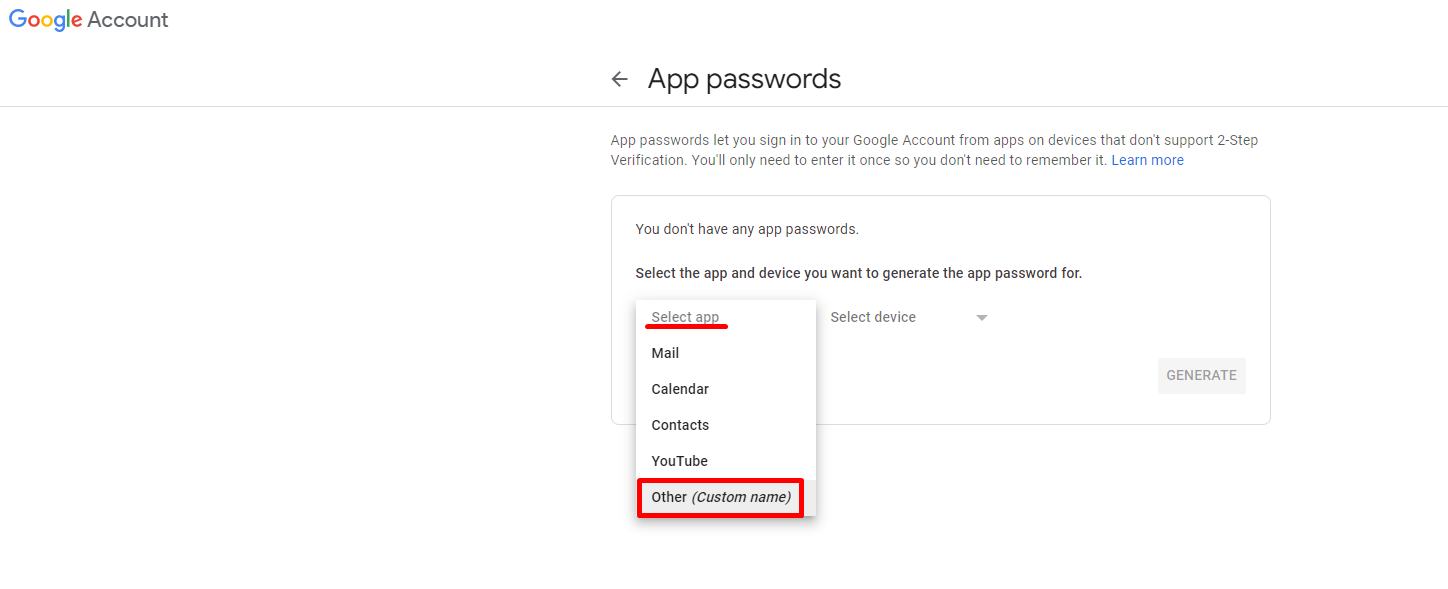Open the Select device dropdown
1448x589 pixels.
point(909,317)
